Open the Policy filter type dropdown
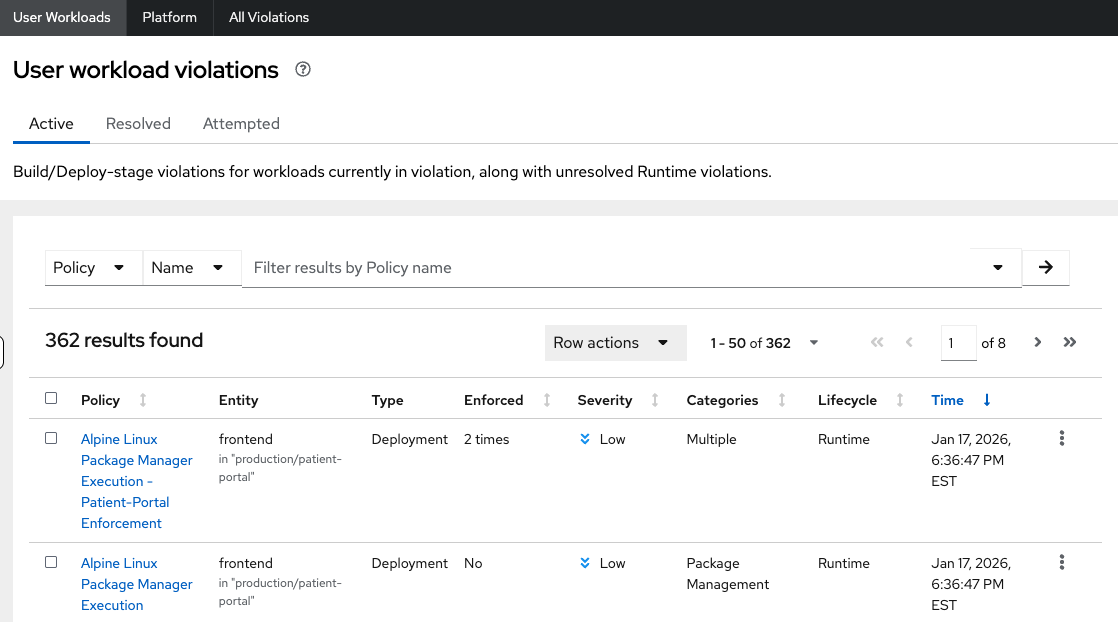 (x=92, y=268)
